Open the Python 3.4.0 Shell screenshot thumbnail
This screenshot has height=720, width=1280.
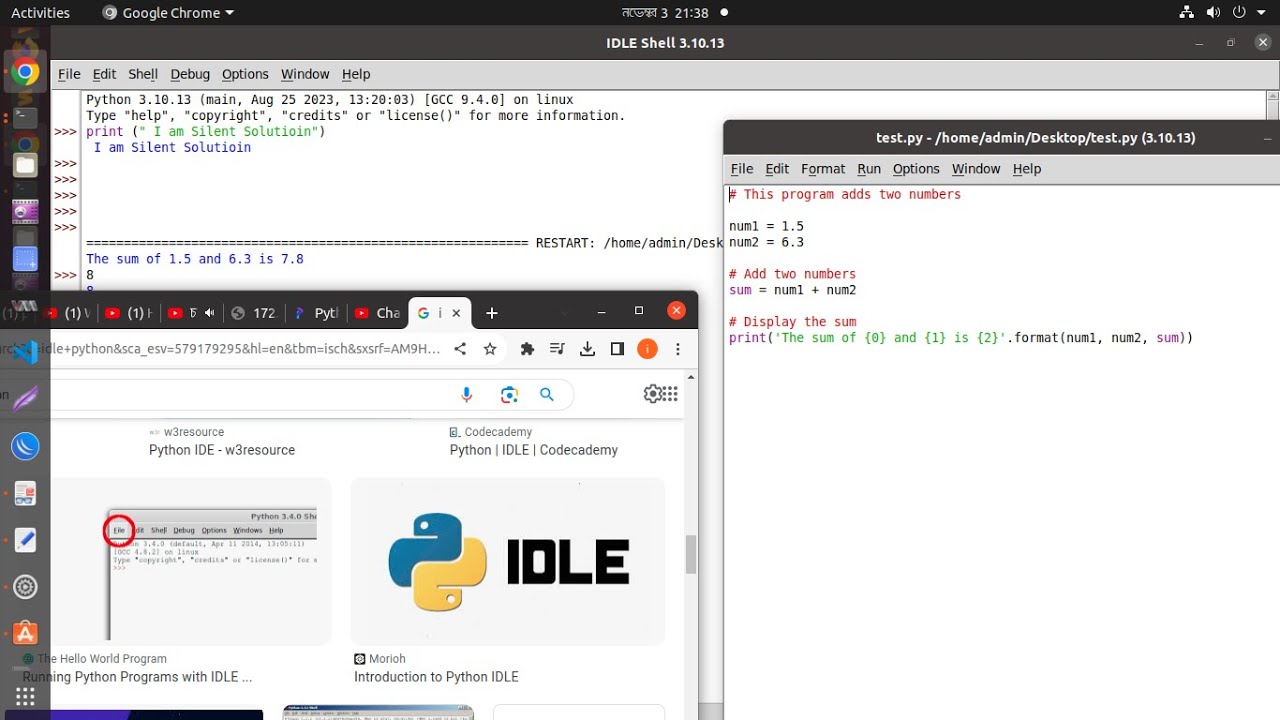point(190,561)
